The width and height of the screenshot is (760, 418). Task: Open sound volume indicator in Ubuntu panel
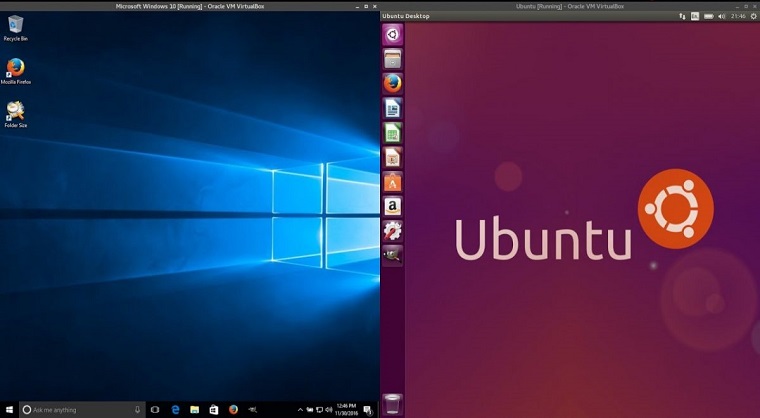(722, 16)
